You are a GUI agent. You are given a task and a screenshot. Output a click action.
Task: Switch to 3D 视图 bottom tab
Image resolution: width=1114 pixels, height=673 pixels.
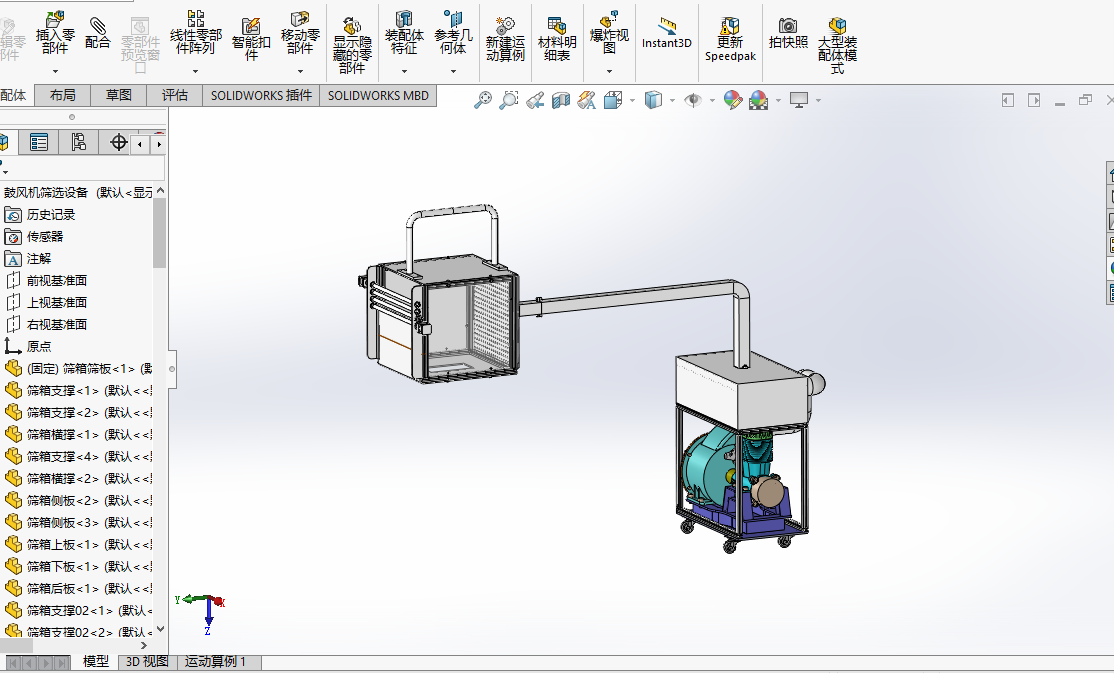(x=147, y=662)
